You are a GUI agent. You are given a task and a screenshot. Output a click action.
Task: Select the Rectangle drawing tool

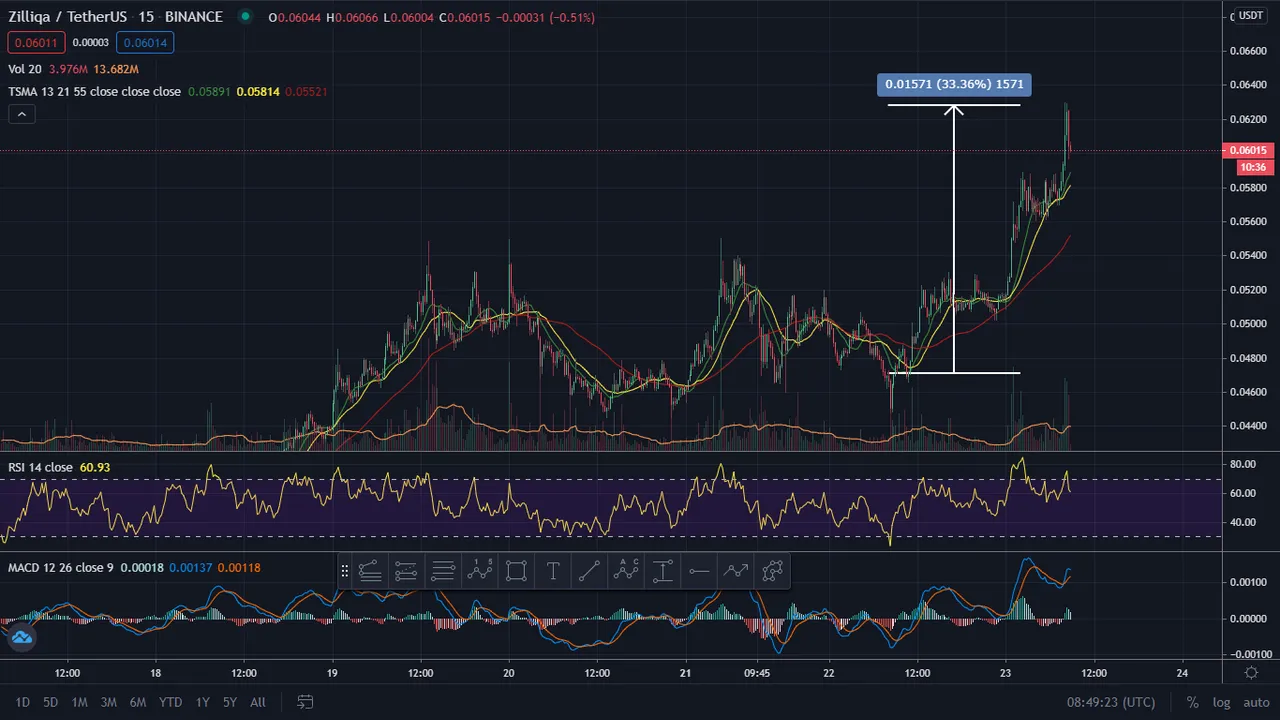point(516,571)
